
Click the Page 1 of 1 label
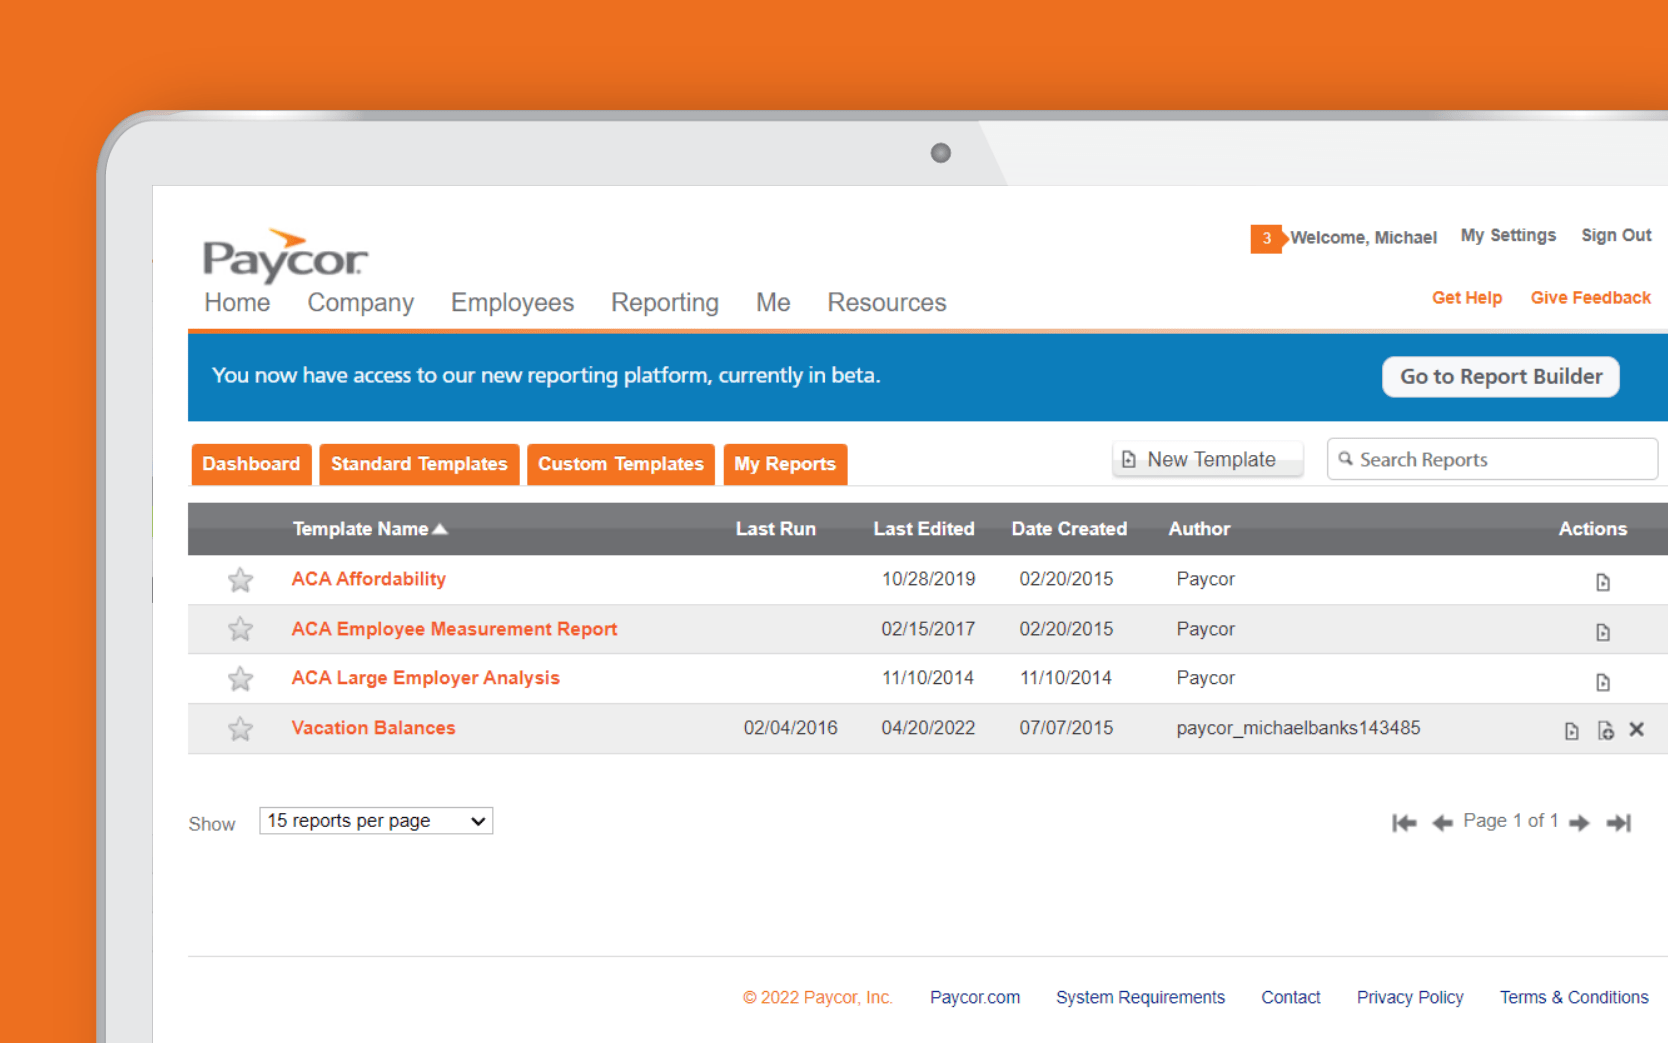[x=1510, y=821]
